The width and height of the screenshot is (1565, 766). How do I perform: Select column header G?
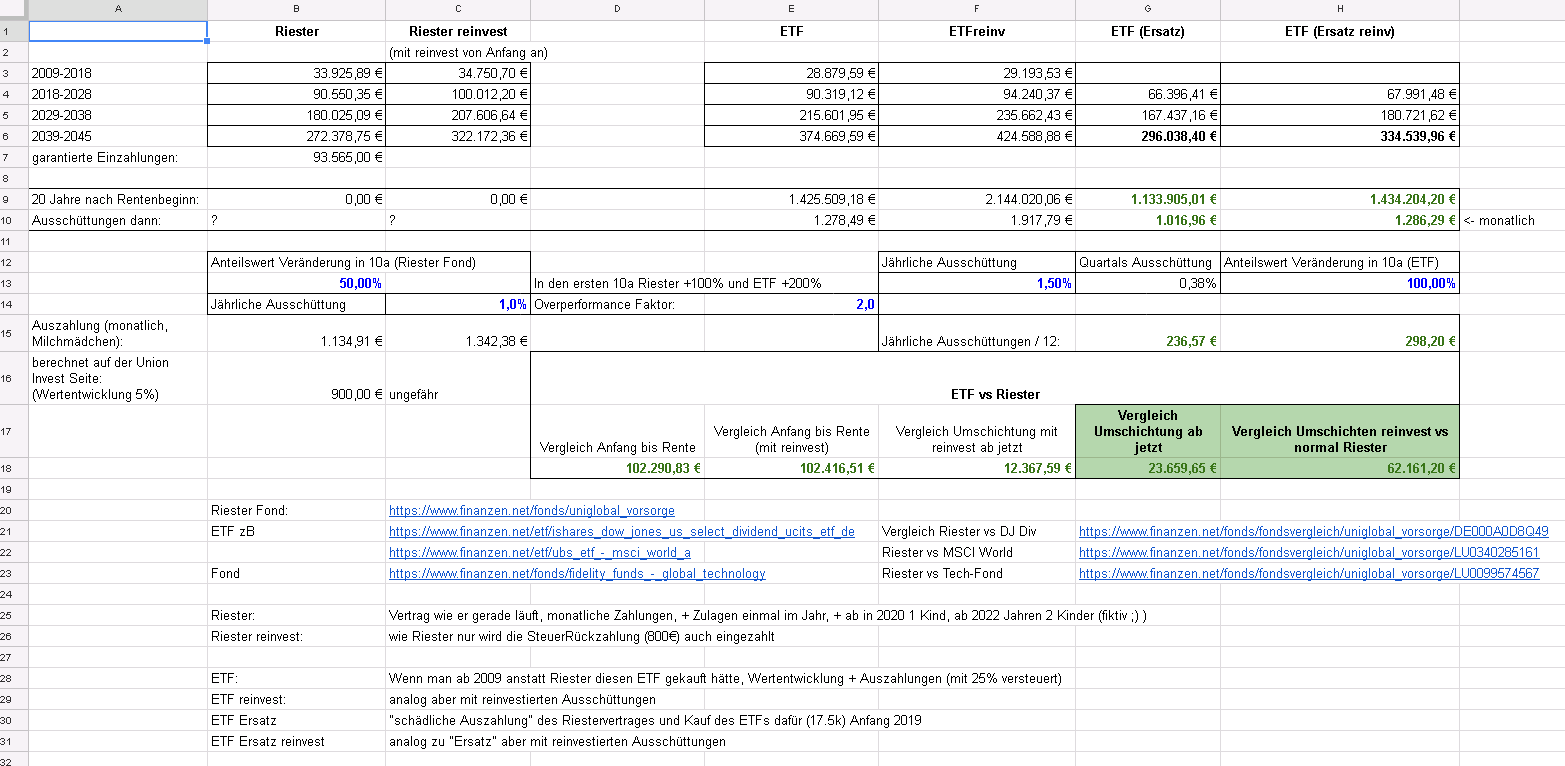[x=1147, y=9]
